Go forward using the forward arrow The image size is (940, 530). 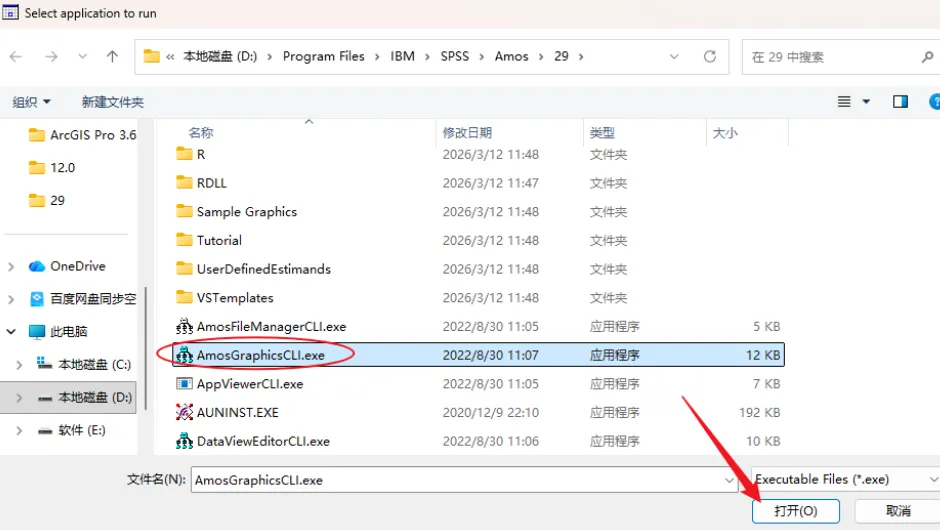pyautogui.click(x=52, y=56)
